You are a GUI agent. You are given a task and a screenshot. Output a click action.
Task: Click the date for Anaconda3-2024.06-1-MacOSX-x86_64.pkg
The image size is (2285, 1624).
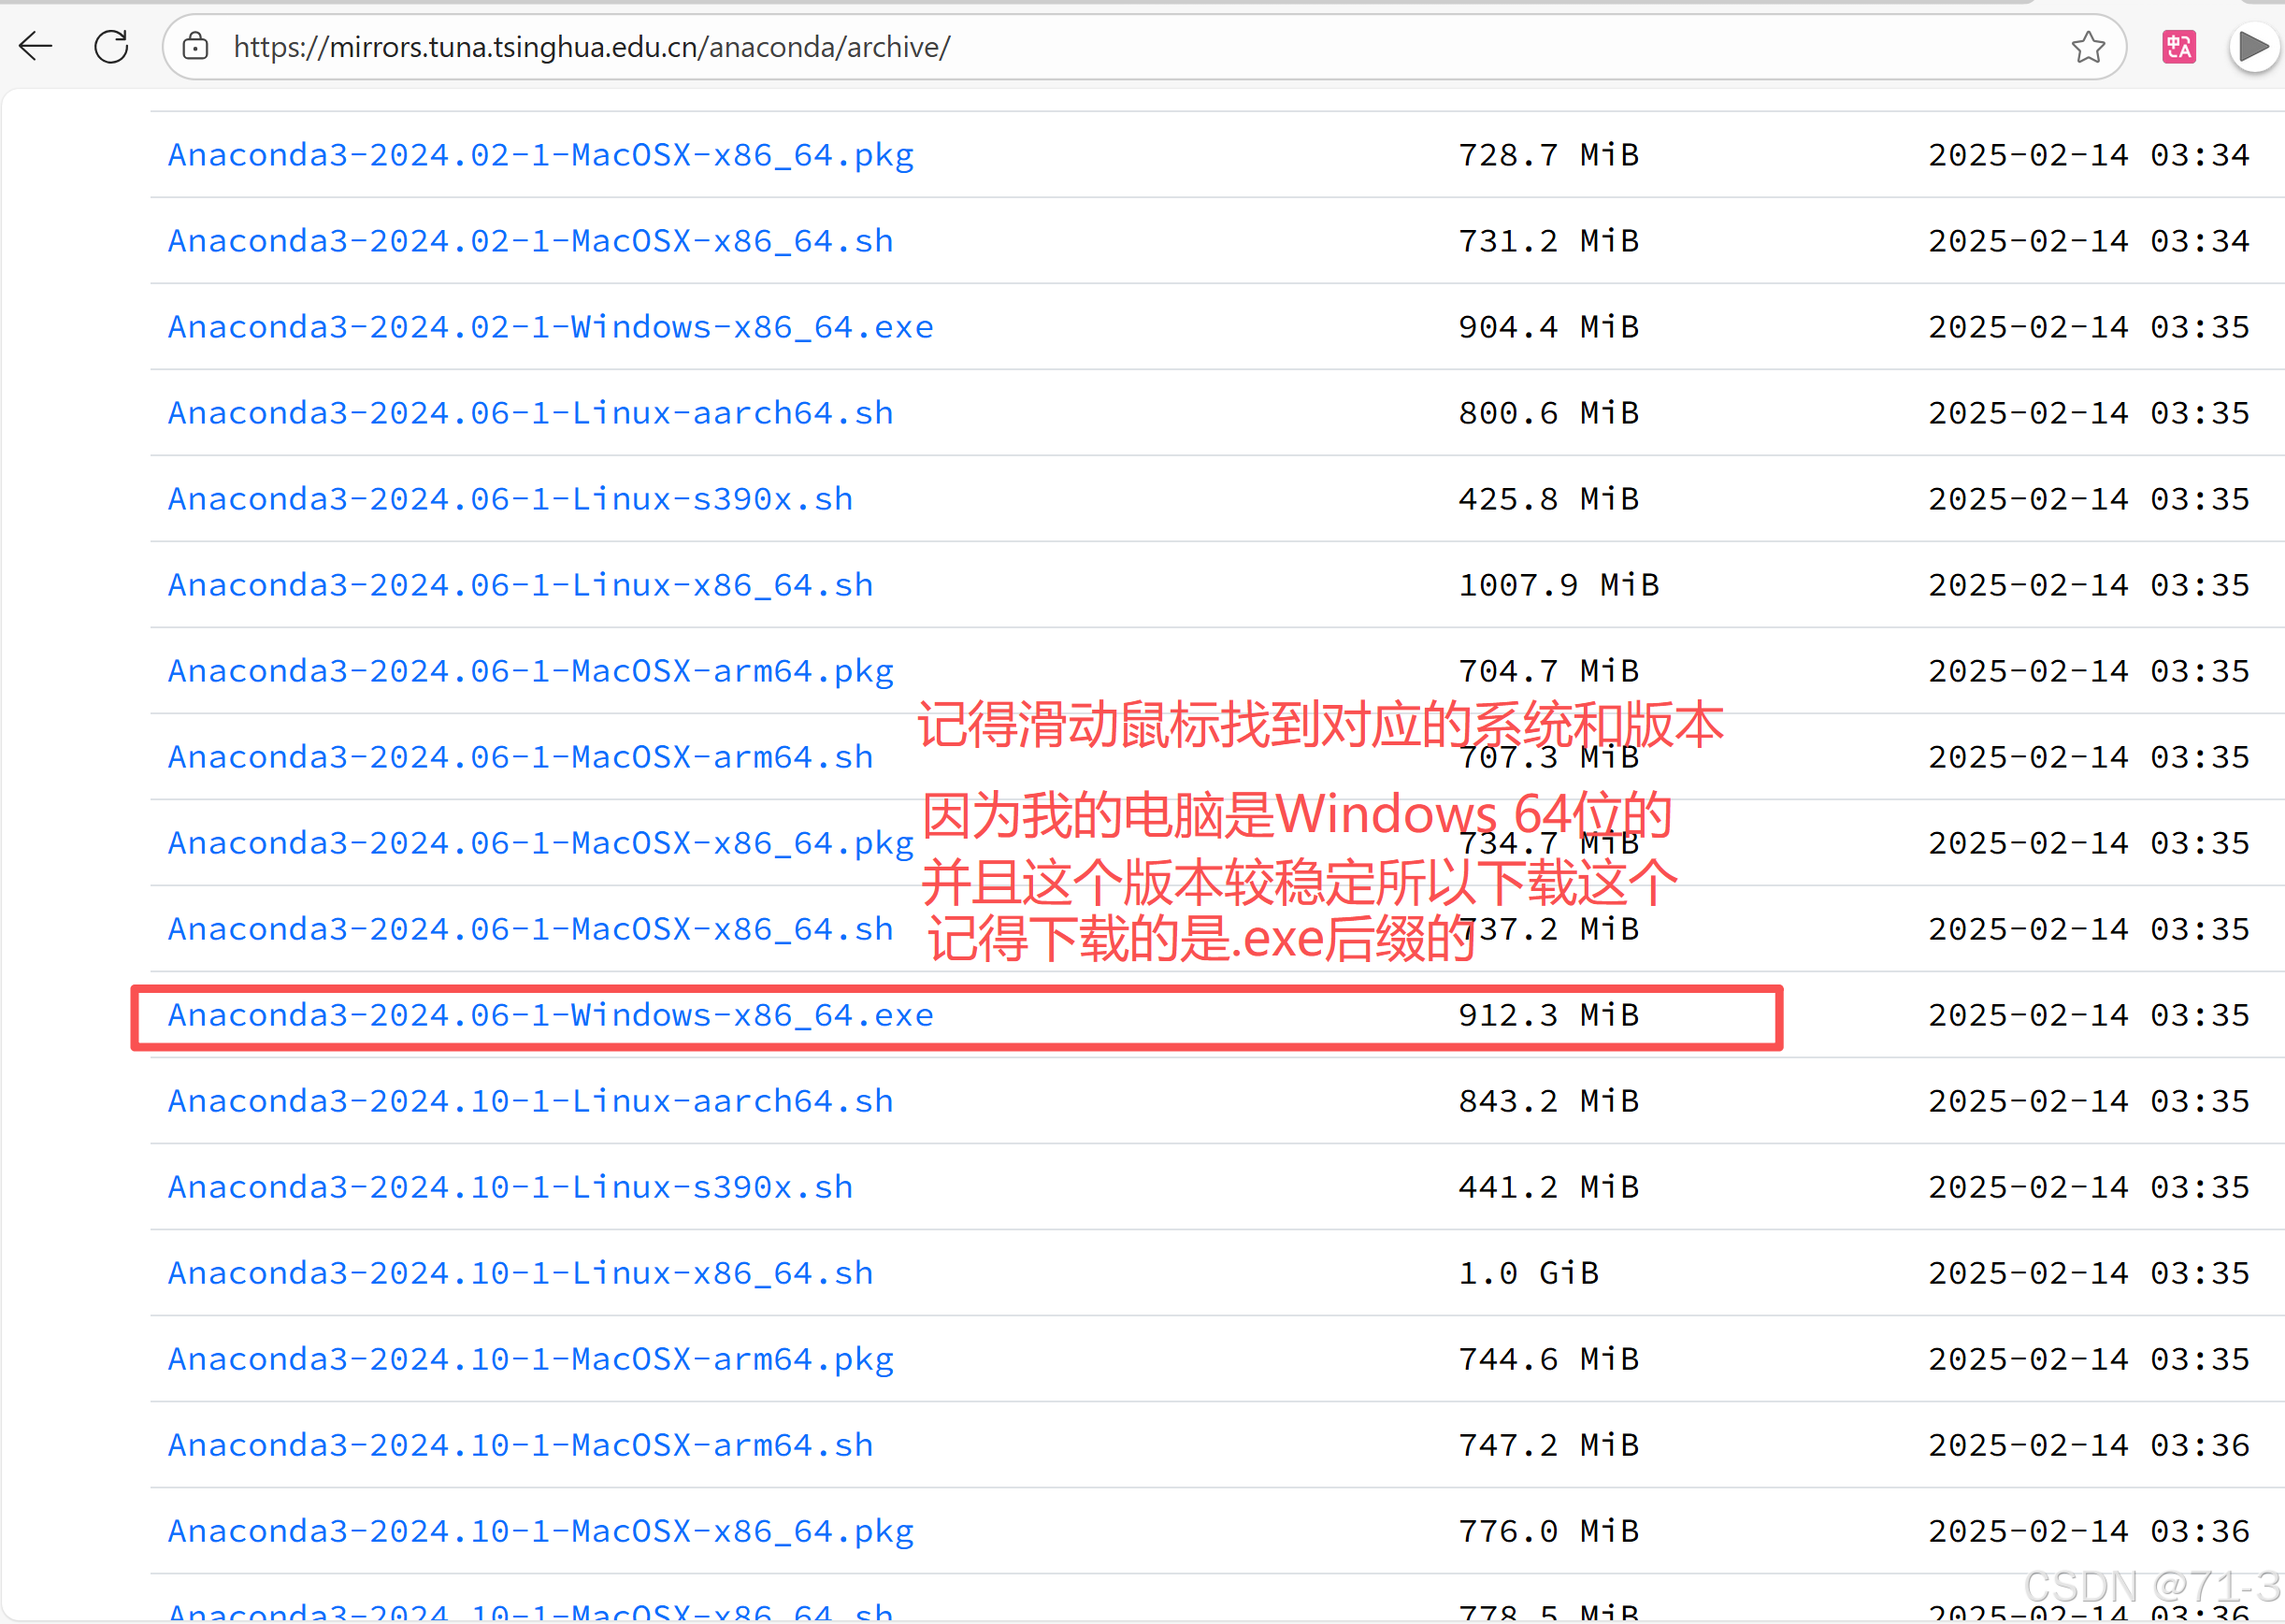pyautogui.click(x=2089, y=843)
